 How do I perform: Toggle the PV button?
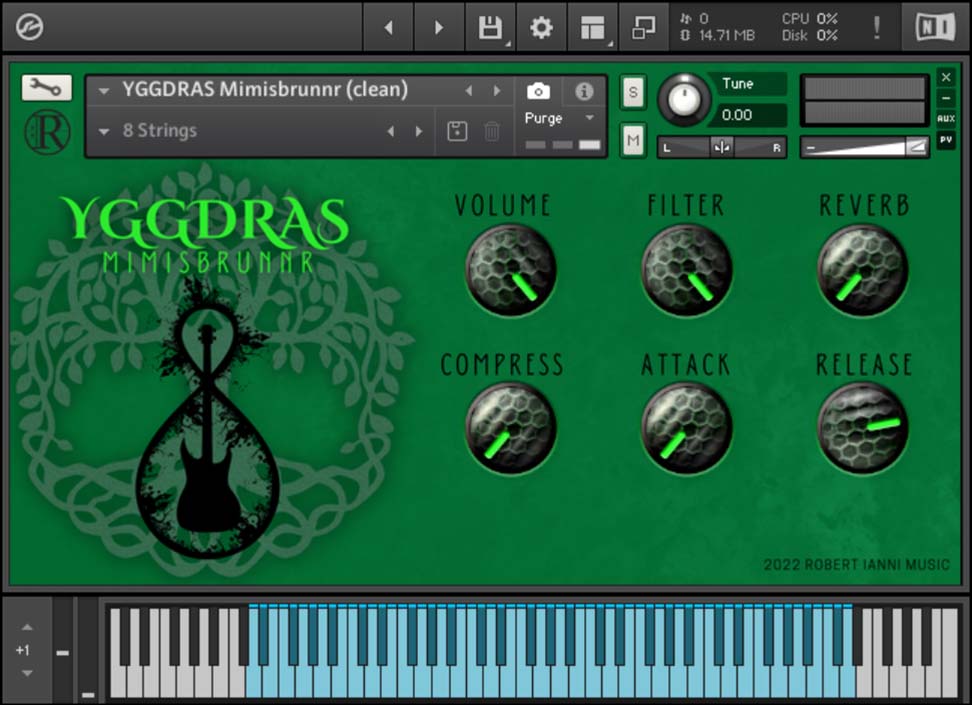tap(946, 140)
